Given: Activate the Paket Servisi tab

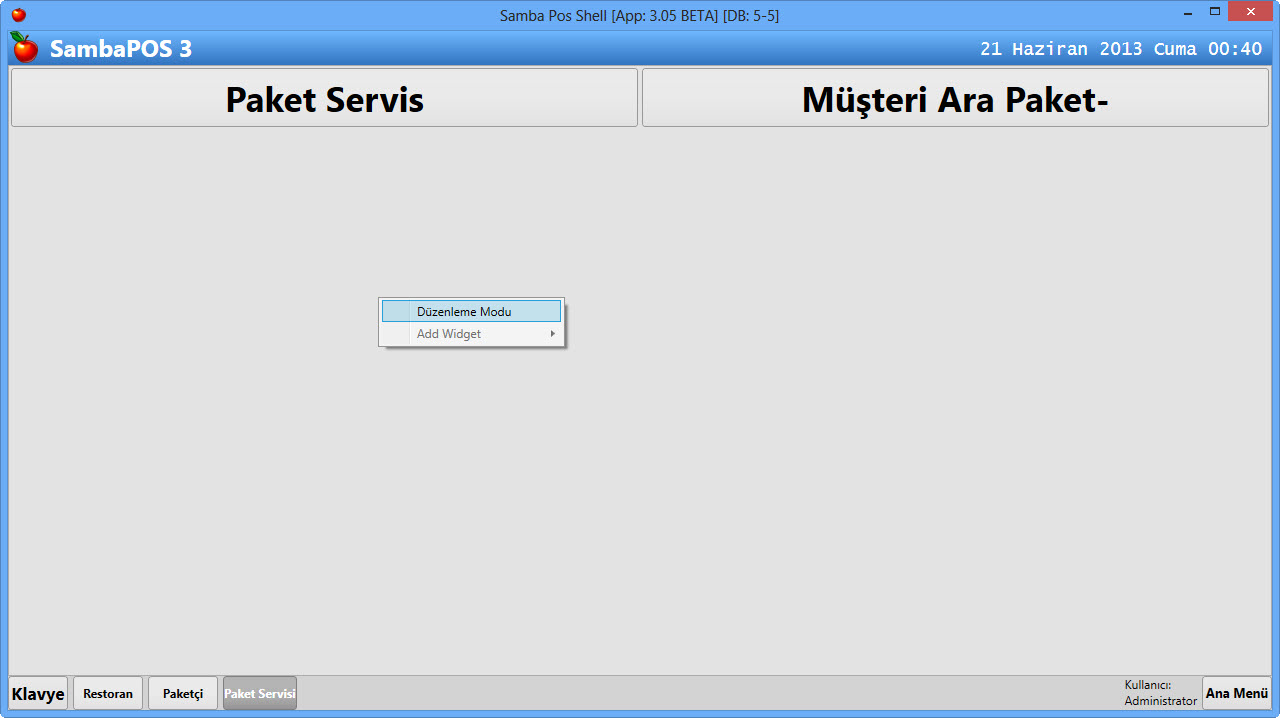Looking at the screenshot, I should pos(259,692).
